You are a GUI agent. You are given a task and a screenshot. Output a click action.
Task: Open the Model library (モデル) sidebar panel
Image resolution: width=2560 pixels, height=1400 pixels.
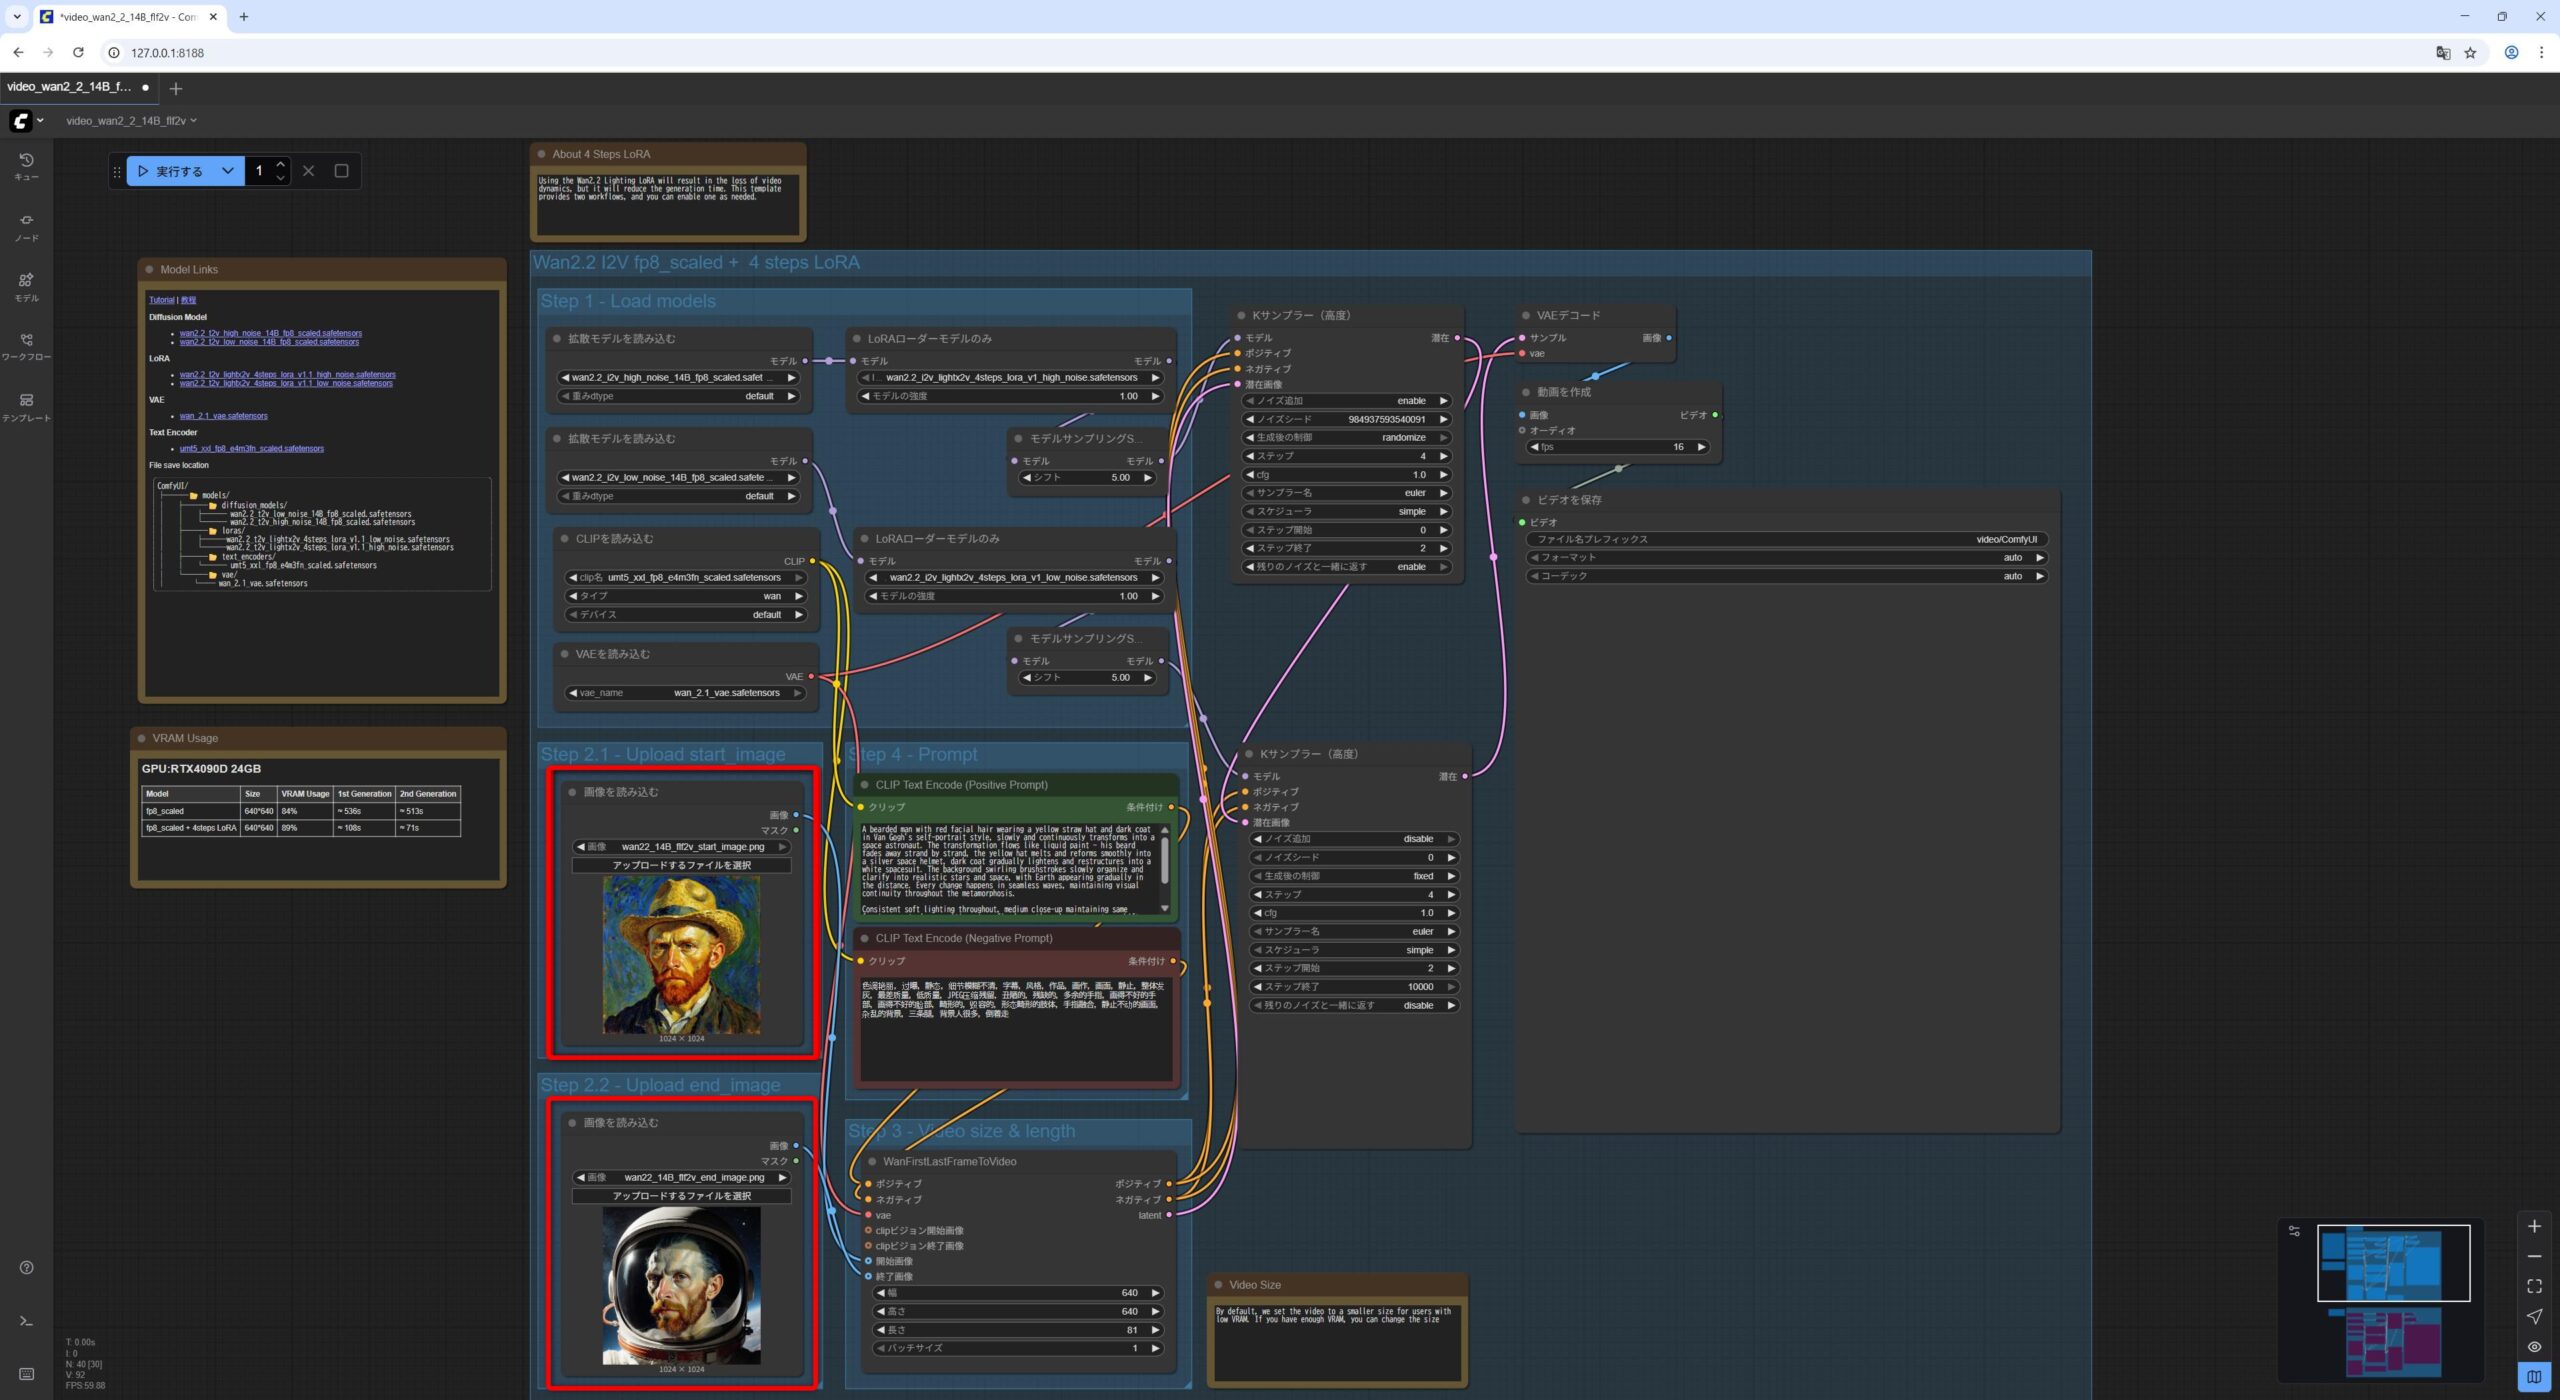pyautogui.click(x=26, y=287)
